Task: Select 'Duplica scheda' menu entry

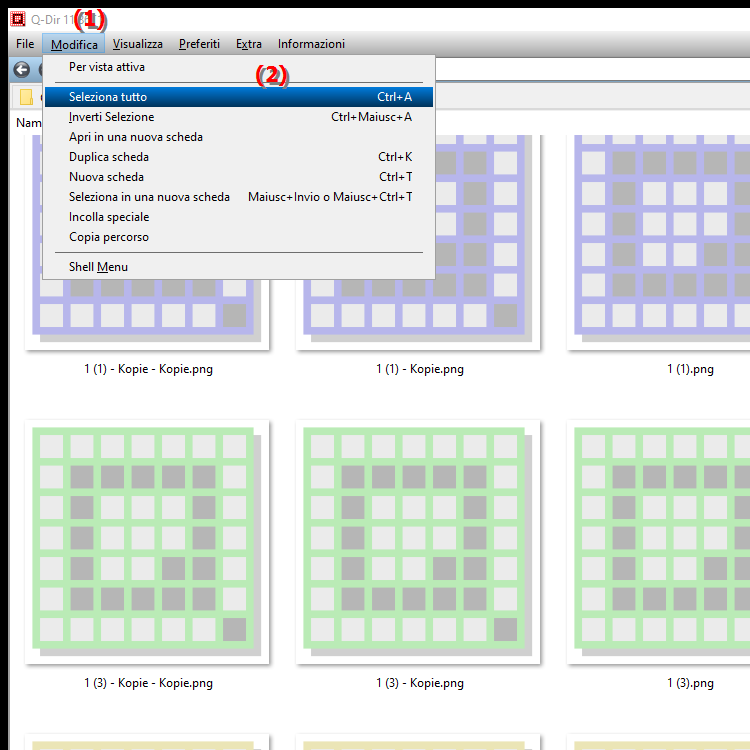Action: point(239,157)
